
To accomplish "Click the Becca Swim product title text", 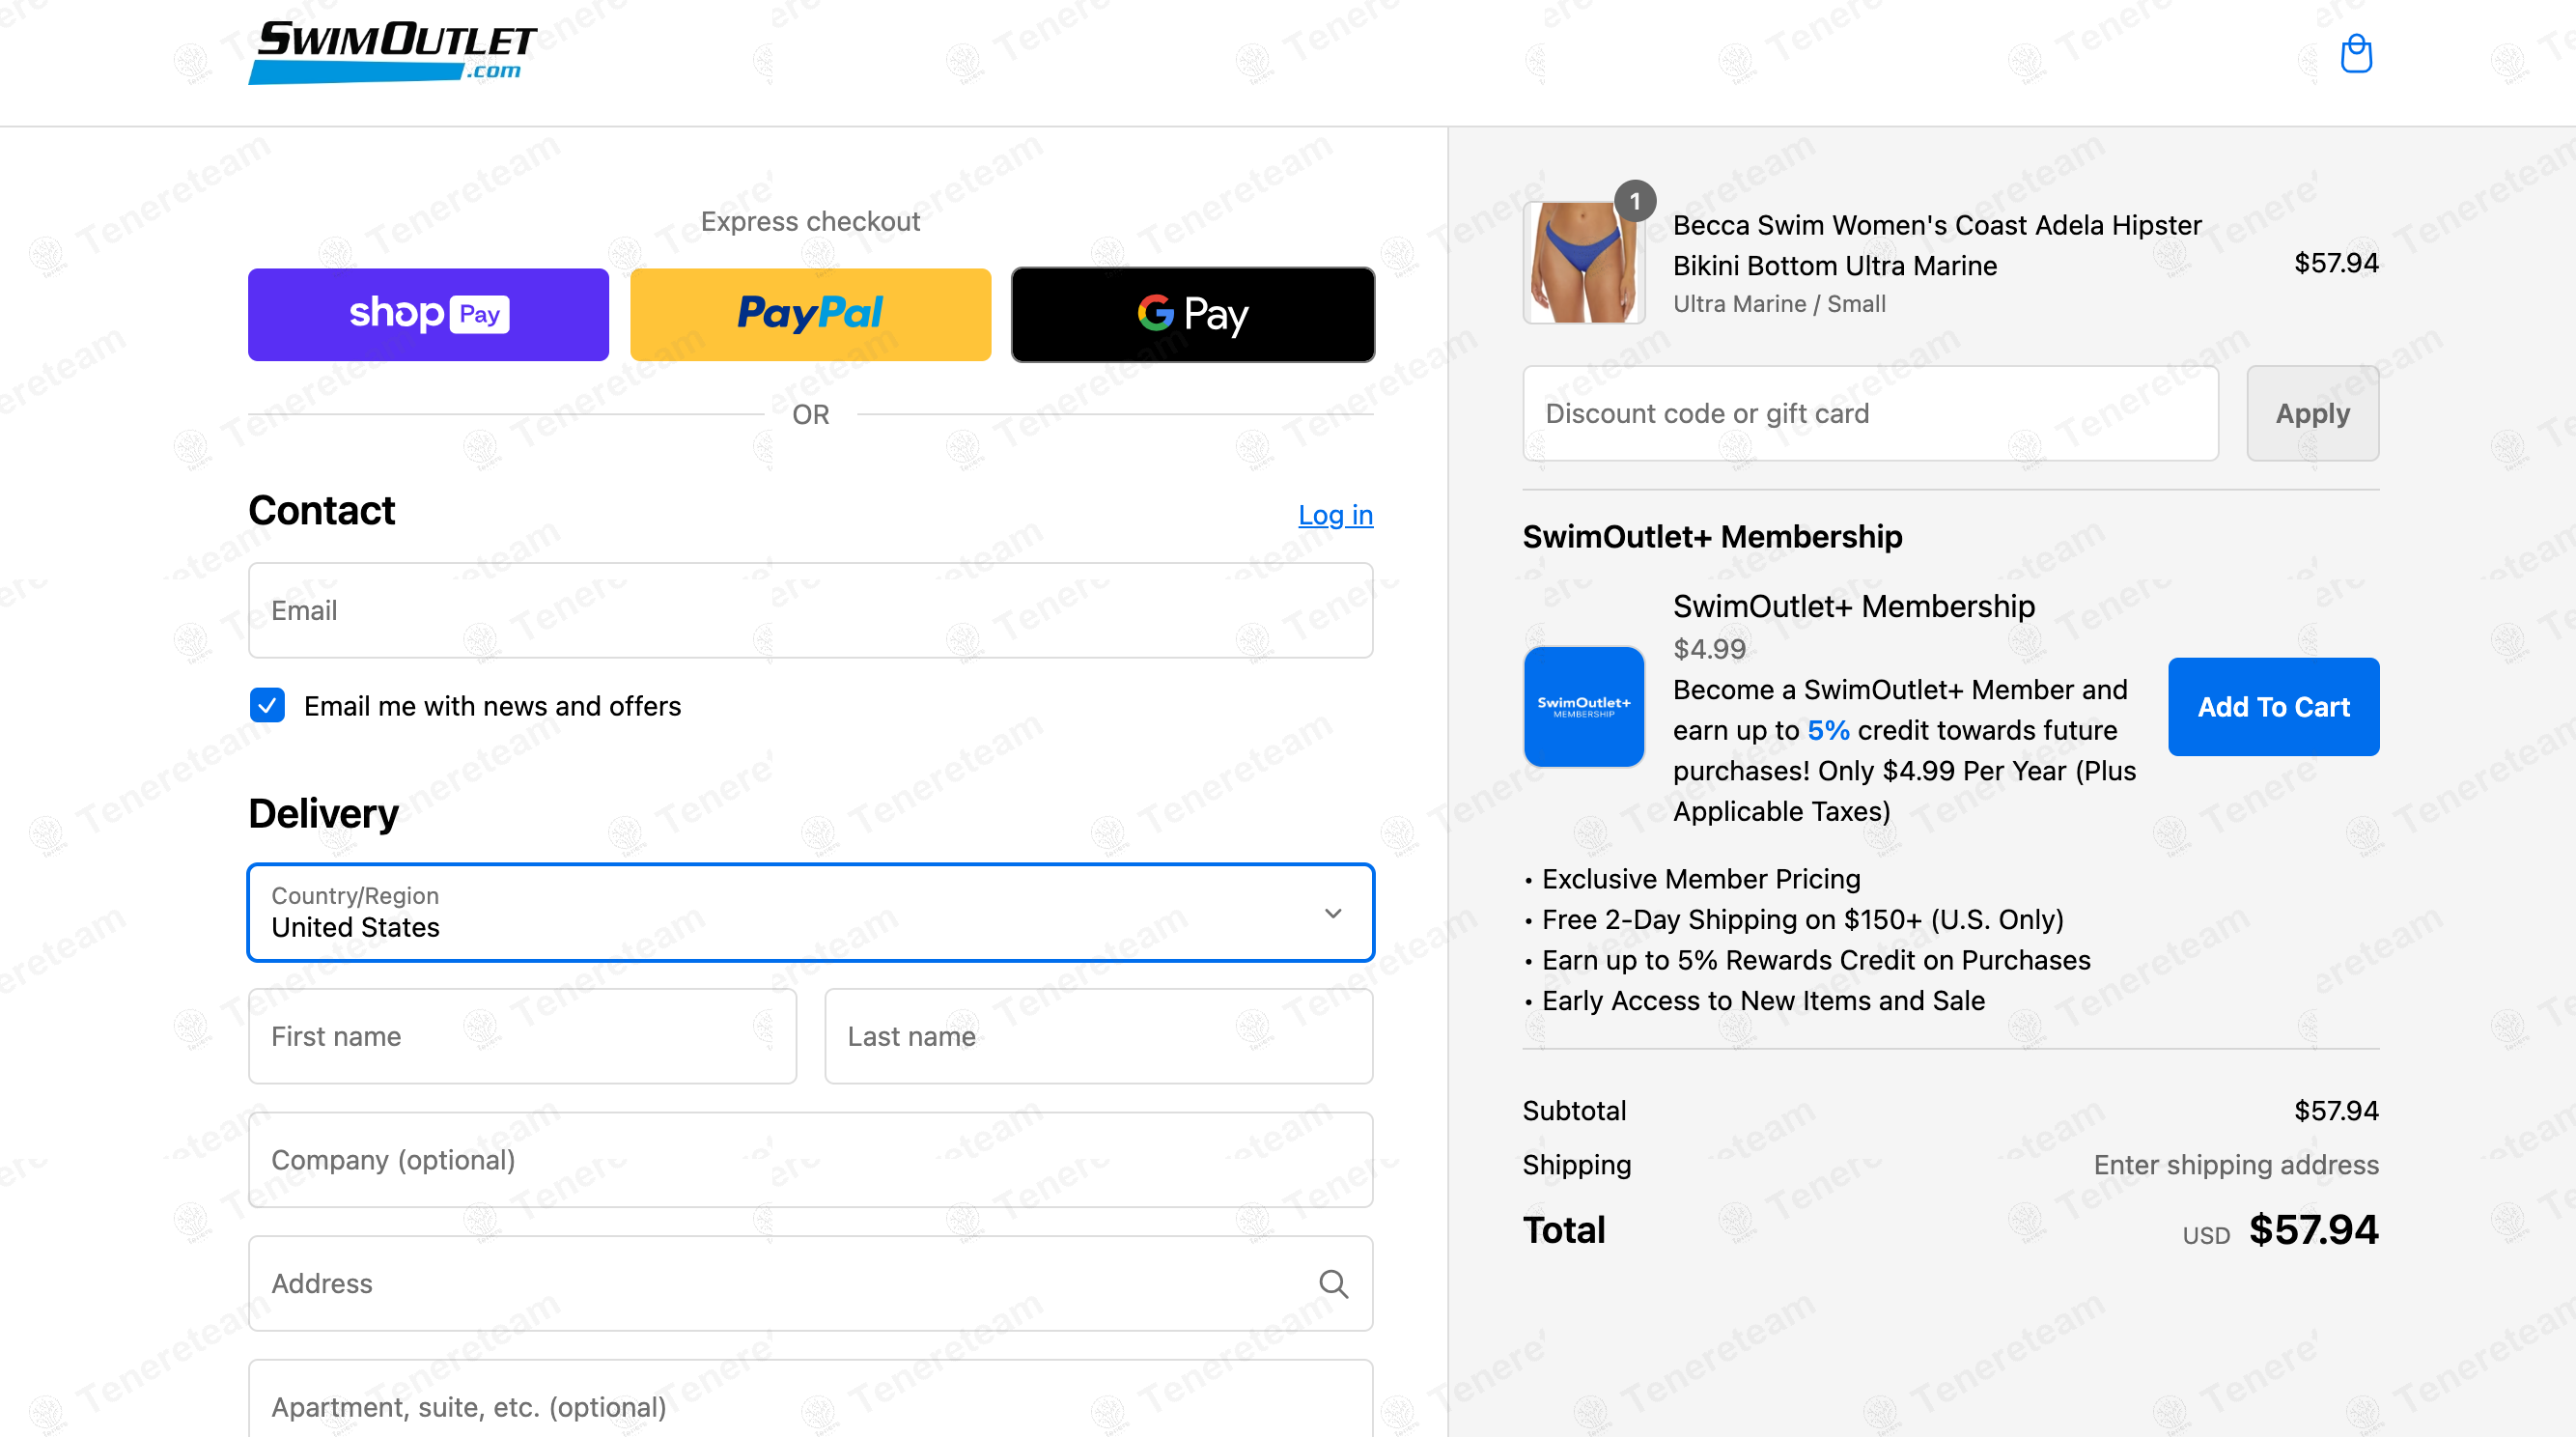I will click(1937, 245).
